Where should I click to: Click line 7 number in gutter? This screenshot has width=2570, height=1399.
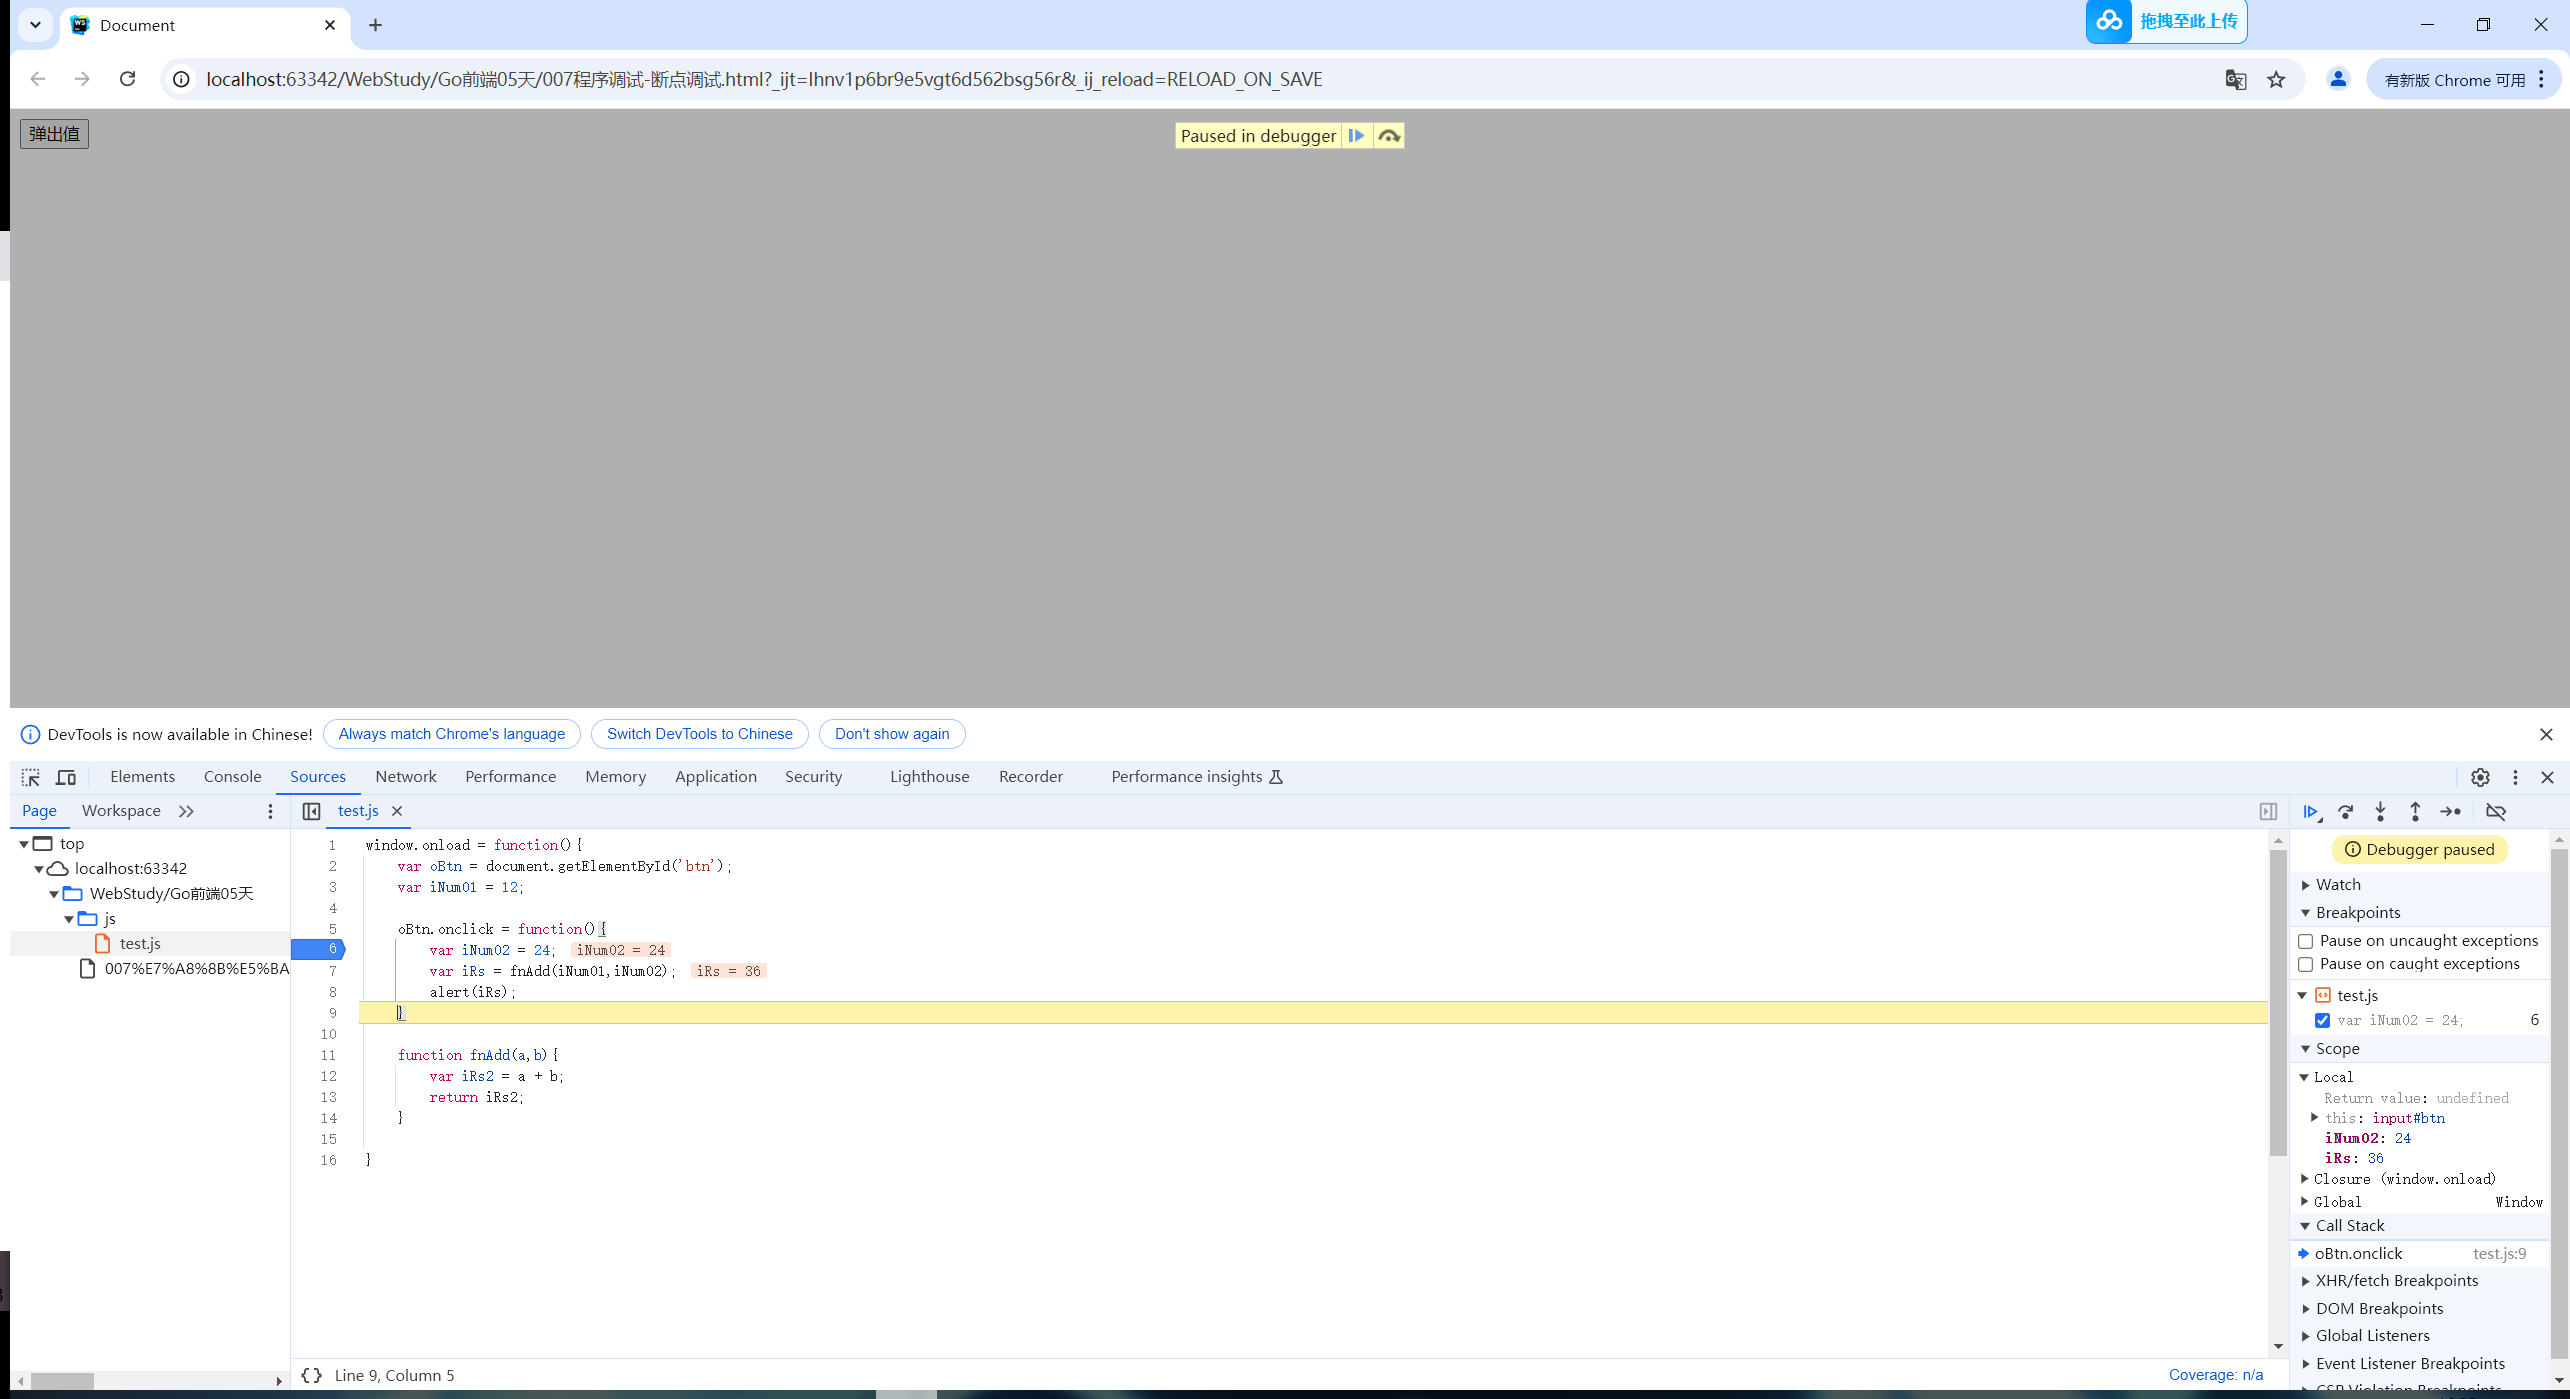tap(332, 971)
